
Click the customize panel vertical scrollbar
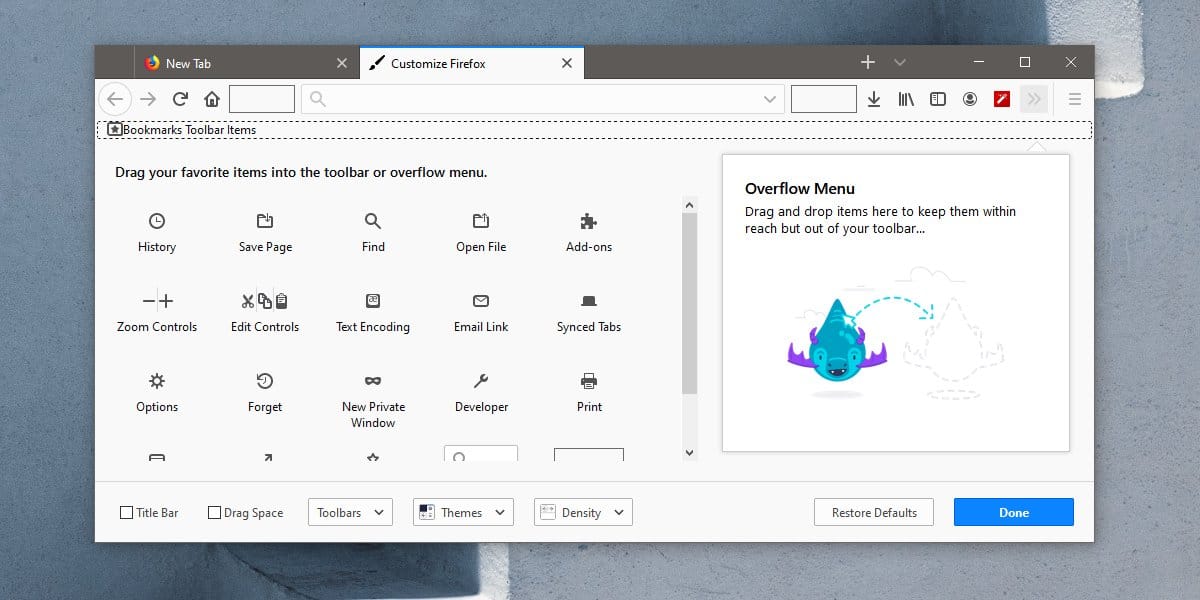(x=689, y=302)
